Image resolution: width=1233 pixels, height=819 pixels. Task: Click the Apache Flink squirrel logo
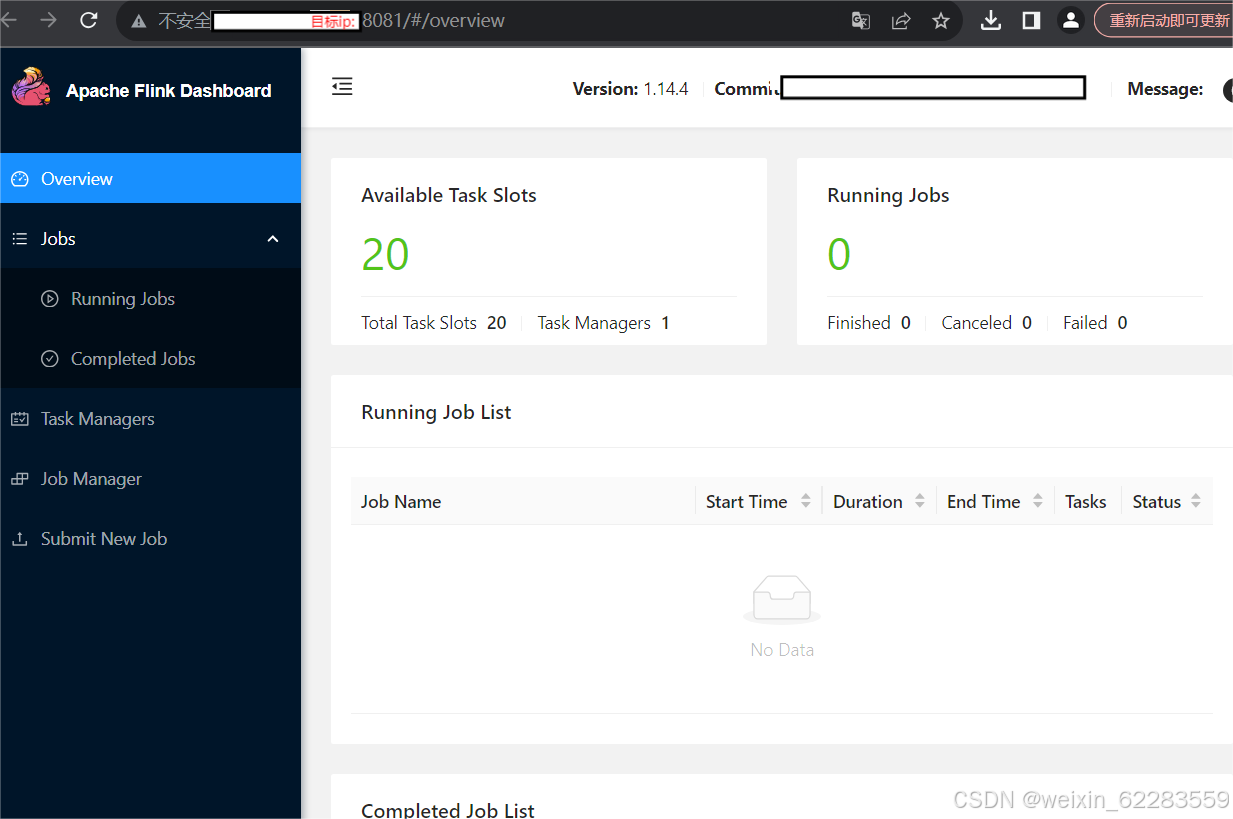point(32,87)
